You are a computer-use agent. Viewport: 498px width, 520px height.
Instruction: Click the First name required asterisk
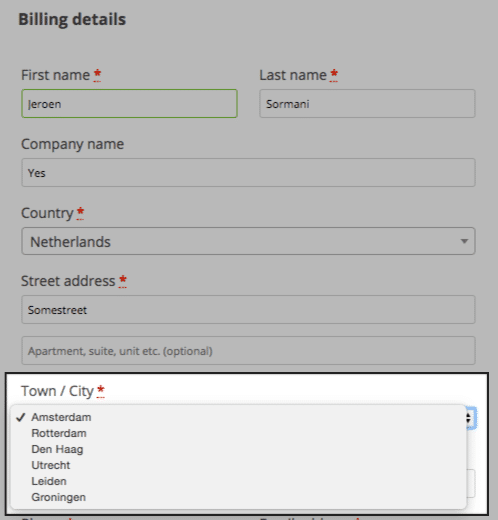tap(97, 75)
